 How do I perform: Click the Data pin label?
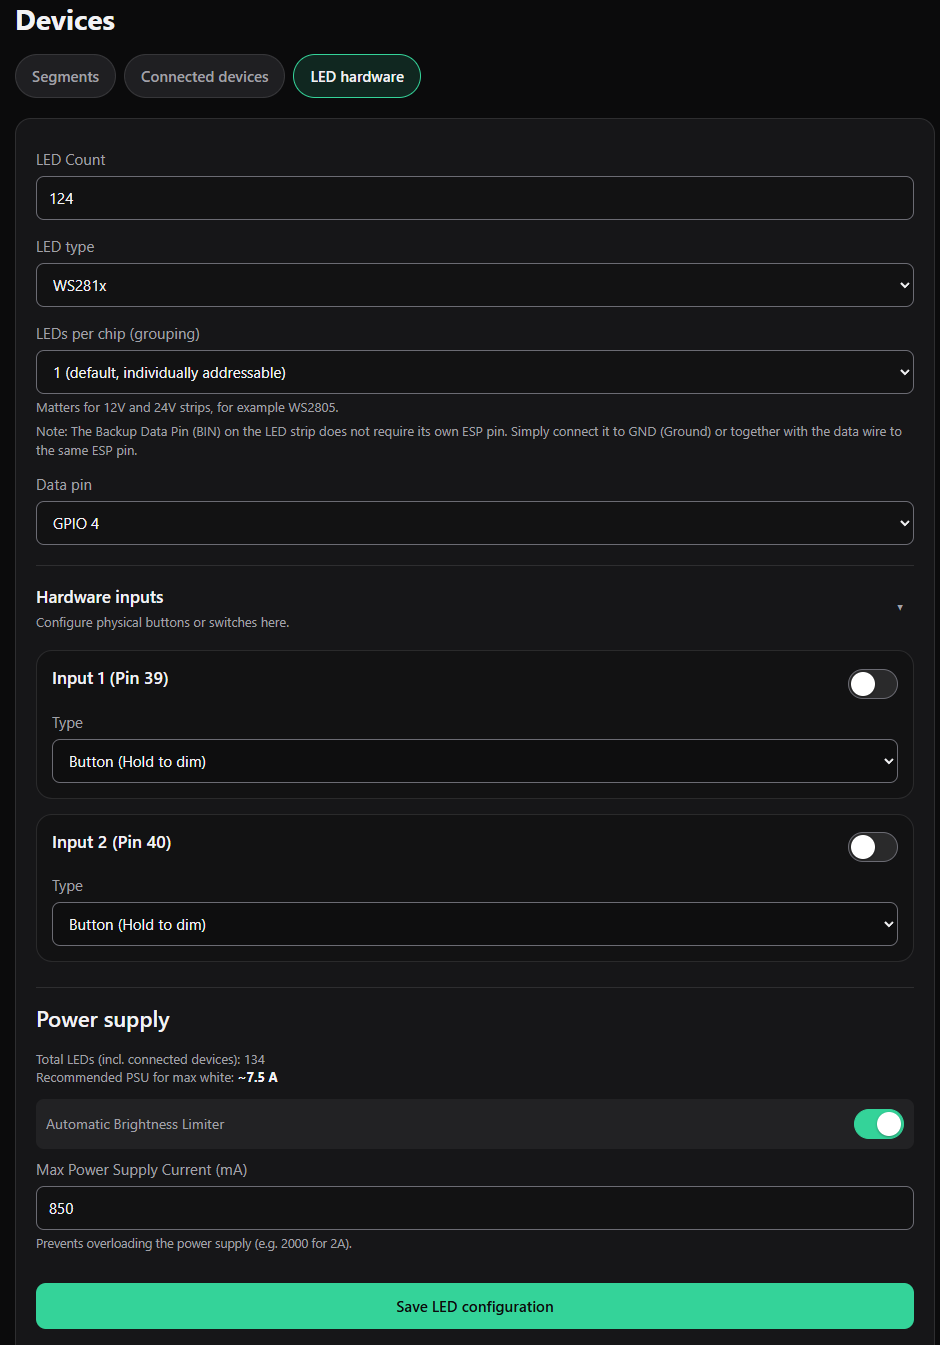tap(64, 485)
